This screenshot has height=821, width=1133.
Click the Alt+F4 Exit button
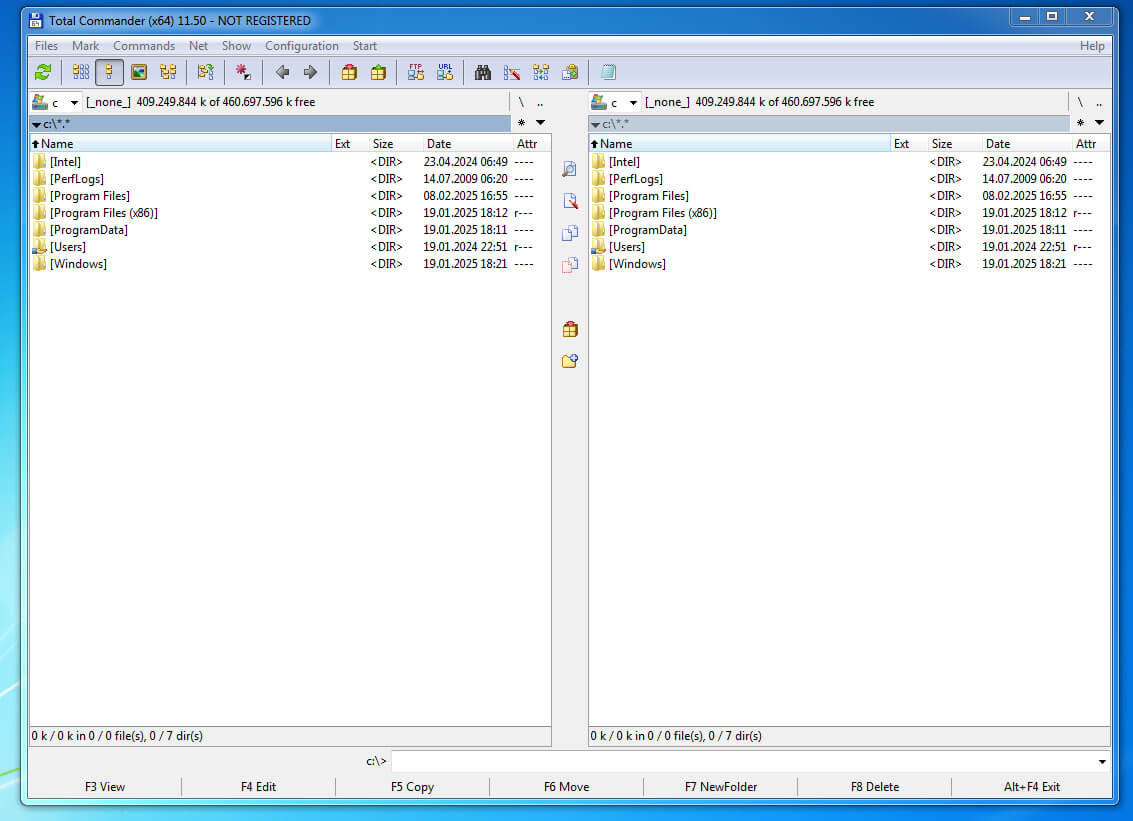[1031, 787]
